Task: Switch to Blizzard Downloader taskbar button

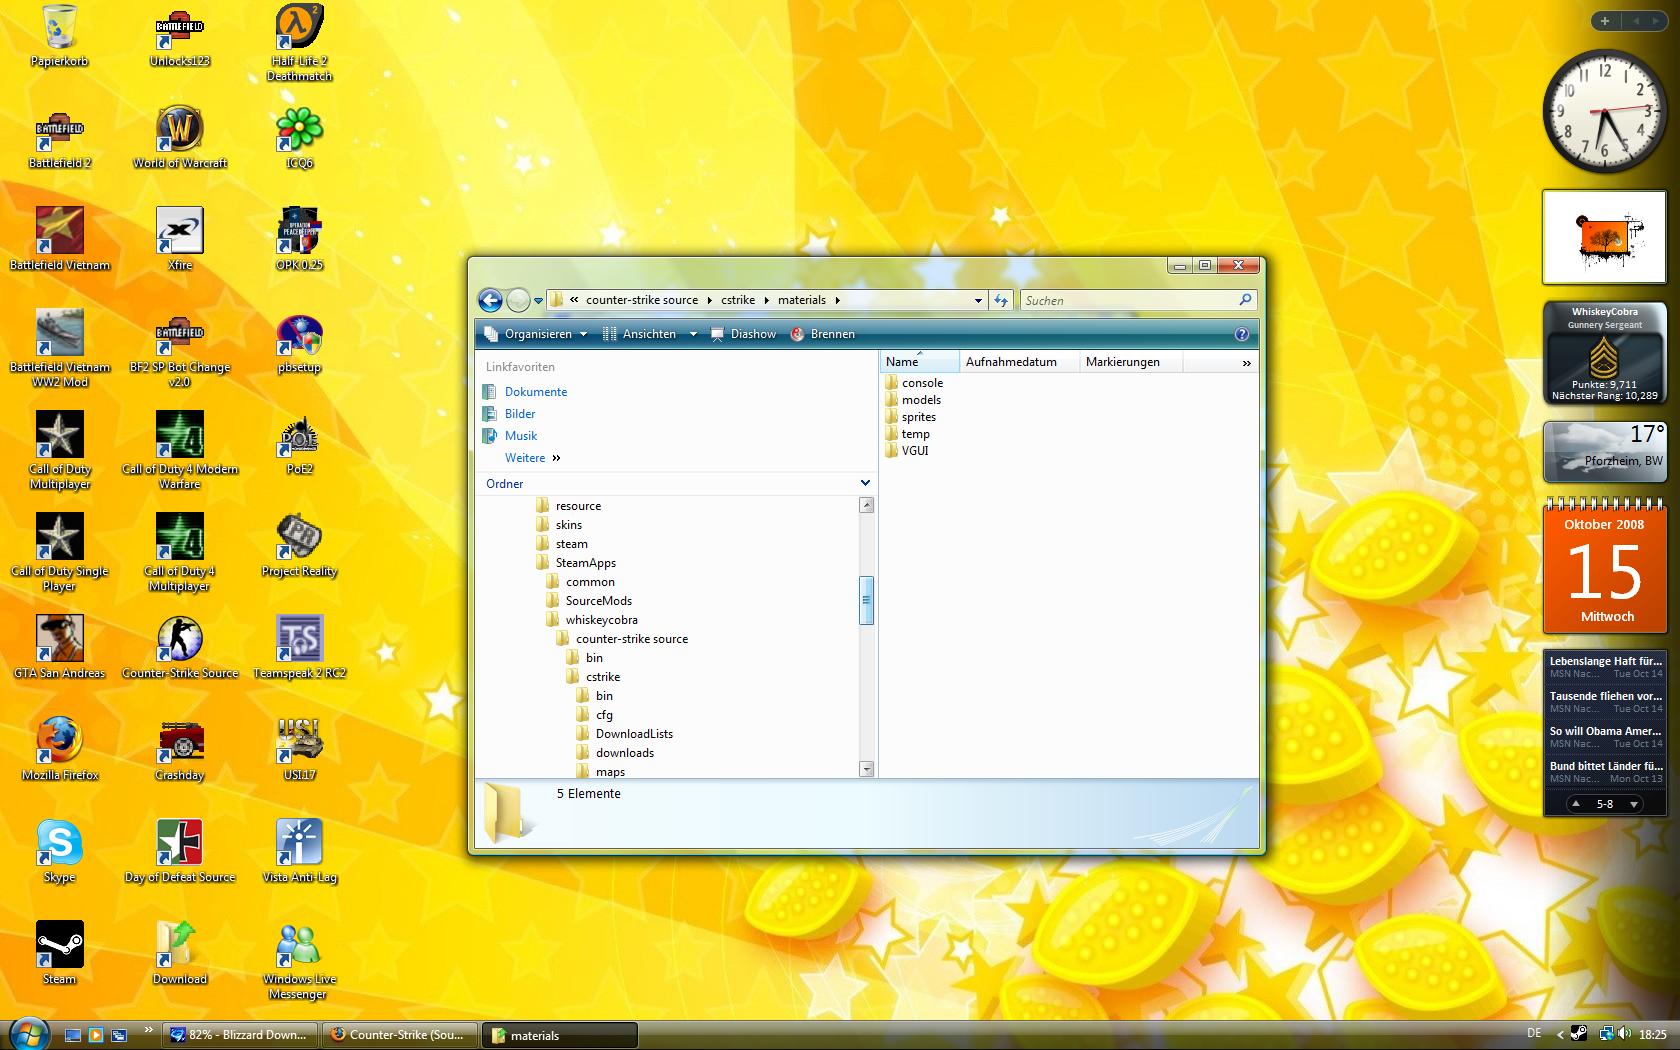Action: [x=240, y=1035]
